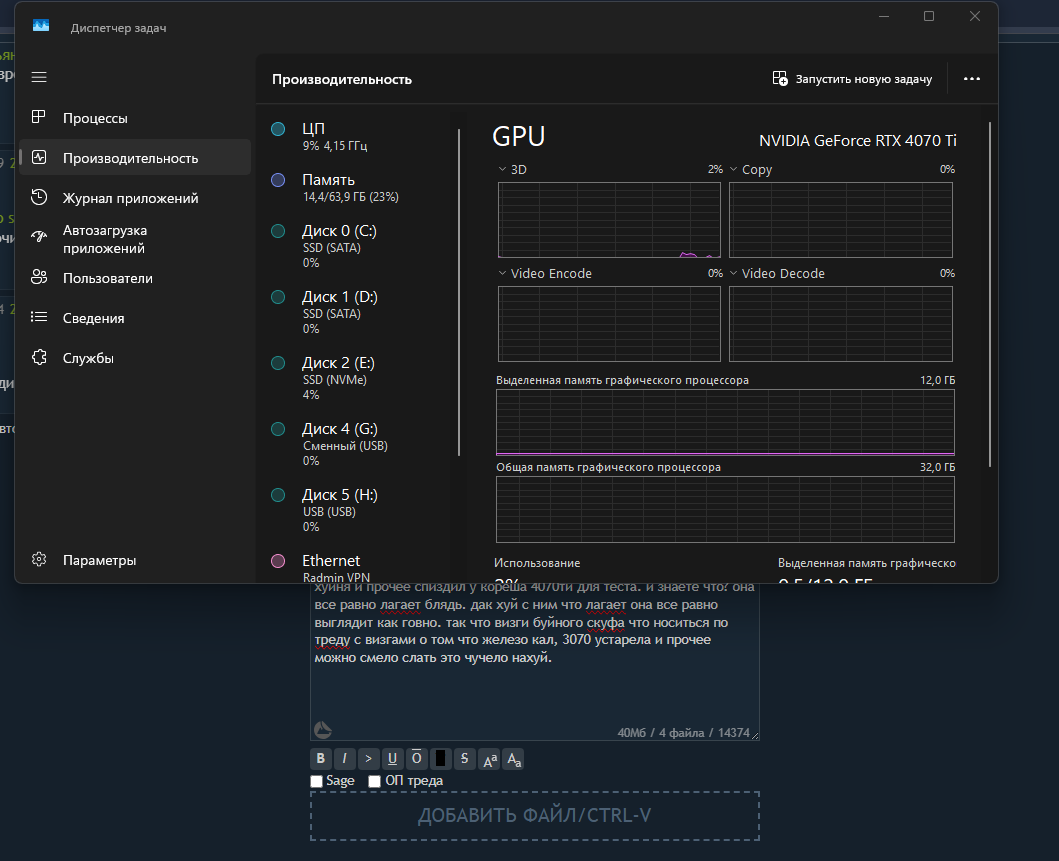Open the hamburger navigation menu
This screenshot has height=861, width=1059.
coord(39,77)
